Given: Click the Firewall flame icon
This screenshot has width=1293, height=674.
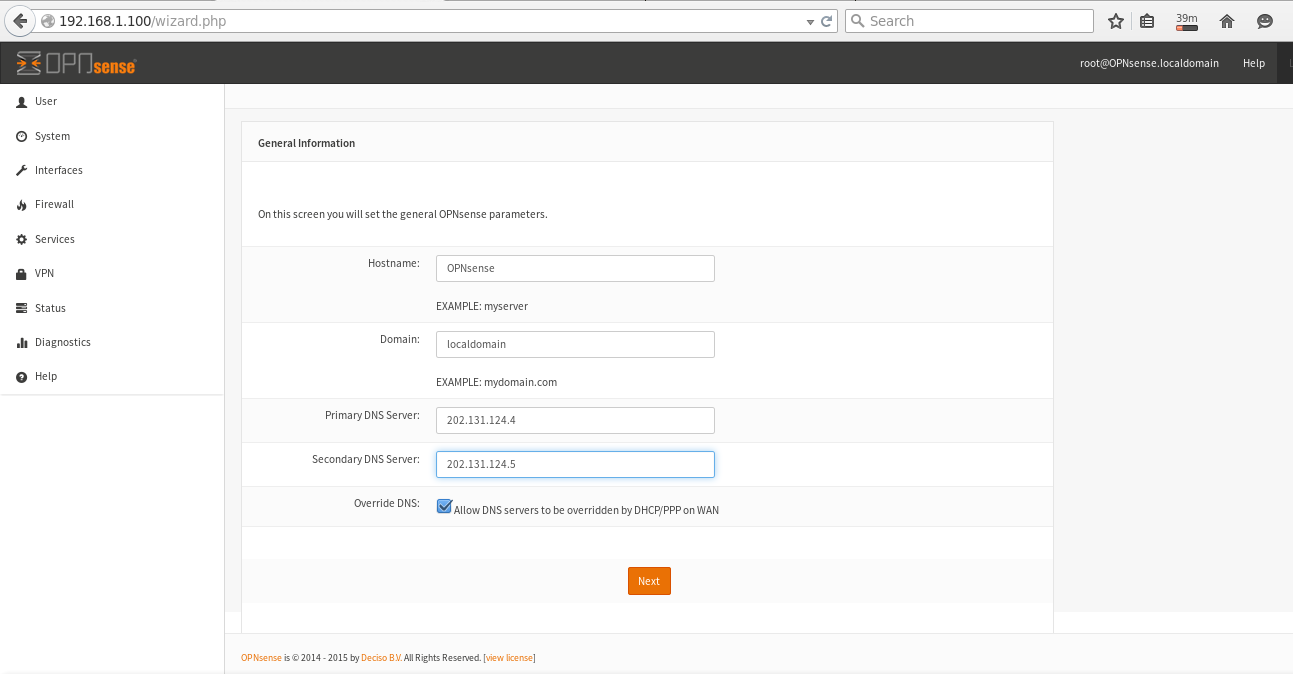Looking at the screenshot, I should pos(21,205).
